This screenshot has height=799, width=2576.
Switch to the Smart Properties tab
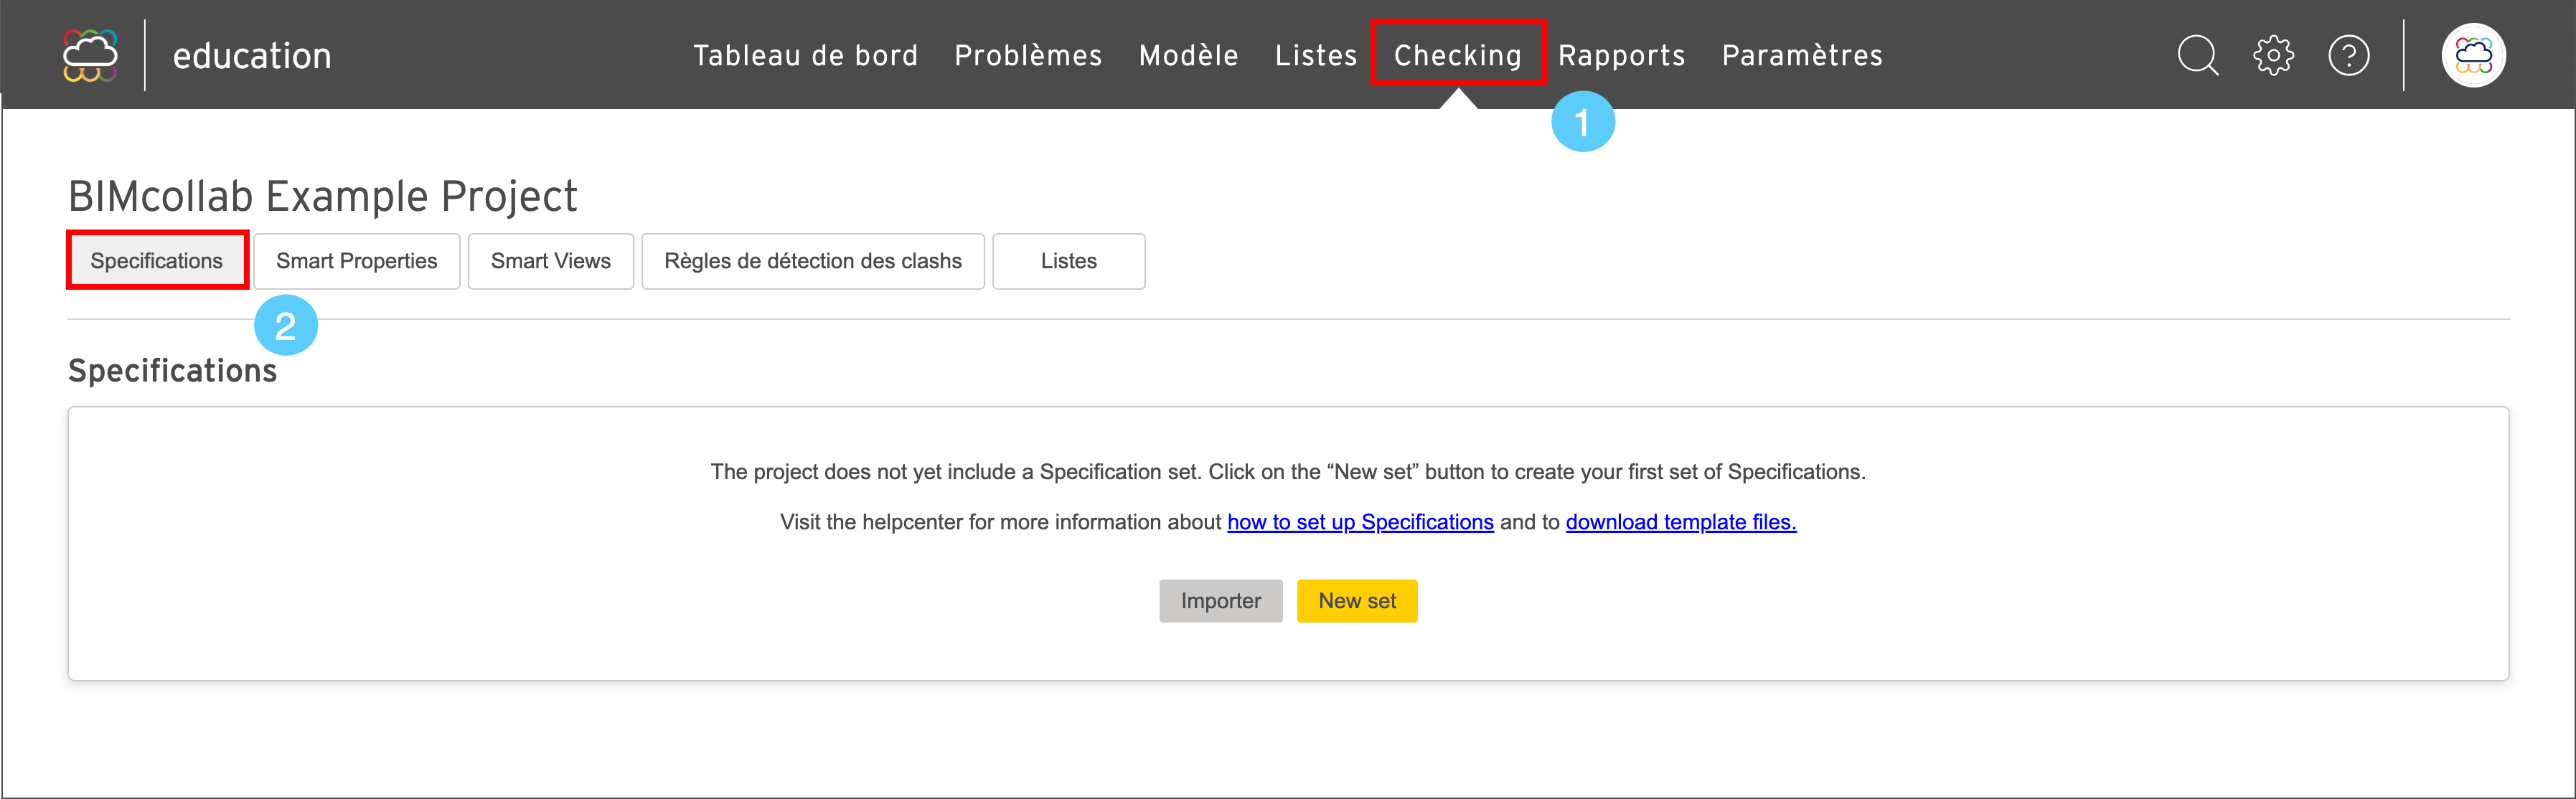click(x=357, y=261)
